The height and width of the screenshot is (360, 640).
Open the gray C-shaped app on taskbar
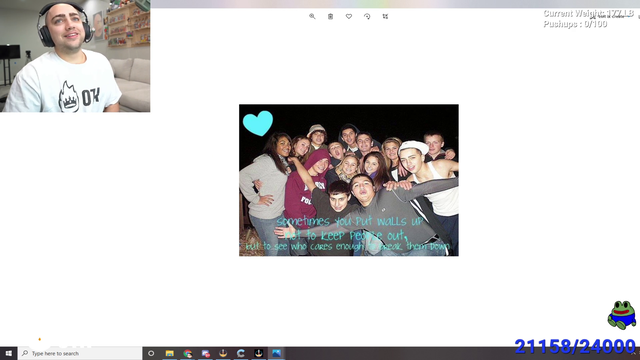click(241, 353)
